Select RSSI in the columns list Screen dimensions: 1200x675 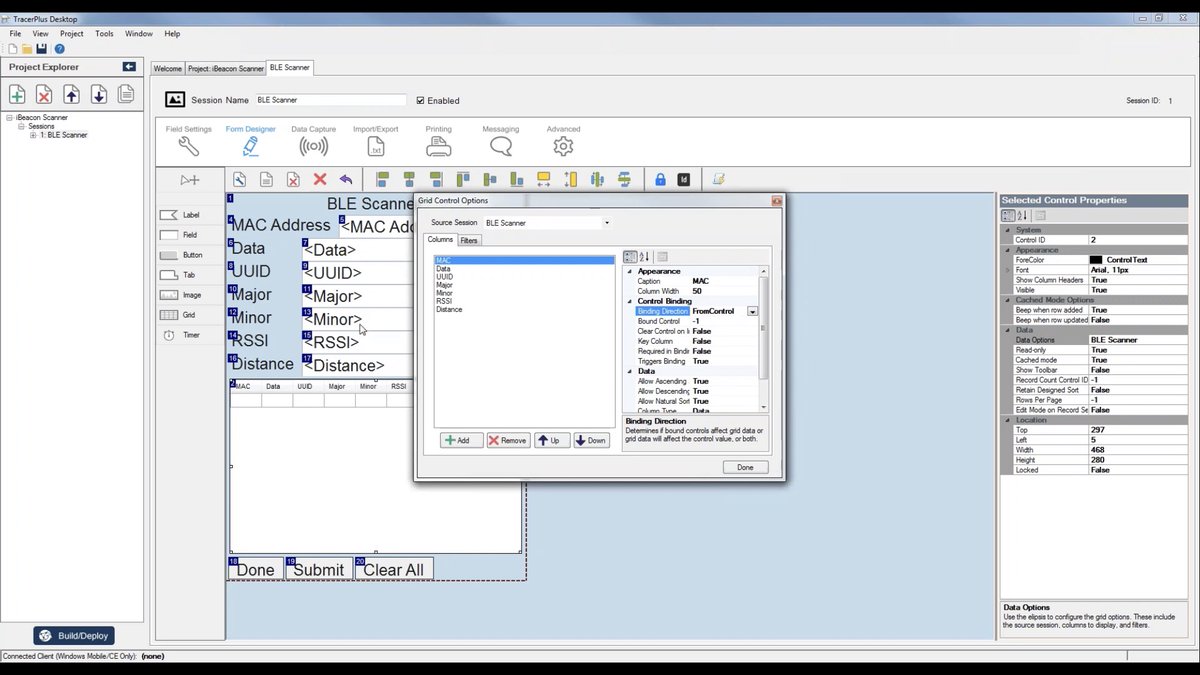[444, 301]
